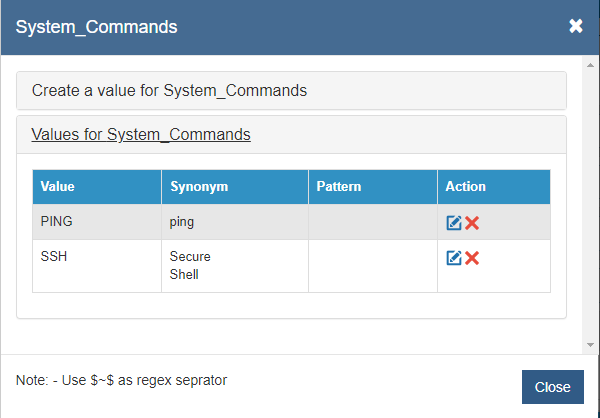Viewport: 600px width, 418px height.
Task: Click the Pattern column header
Action: click(338, 187)
